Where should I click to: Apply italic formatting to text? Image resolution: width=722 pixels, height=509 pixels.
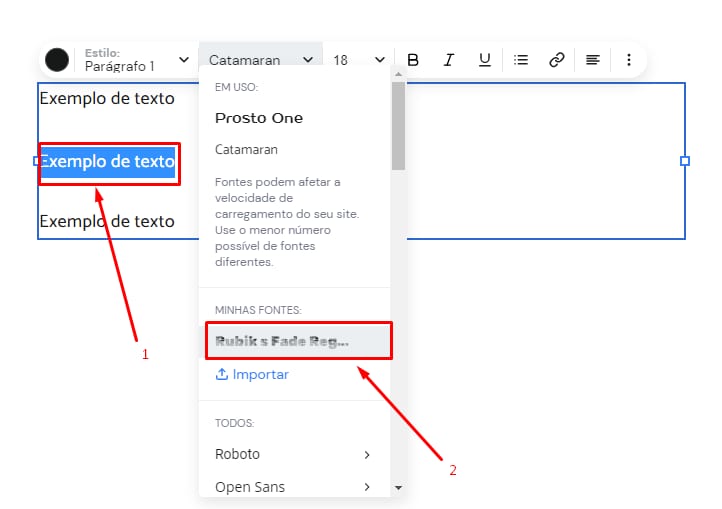point(449,60)
